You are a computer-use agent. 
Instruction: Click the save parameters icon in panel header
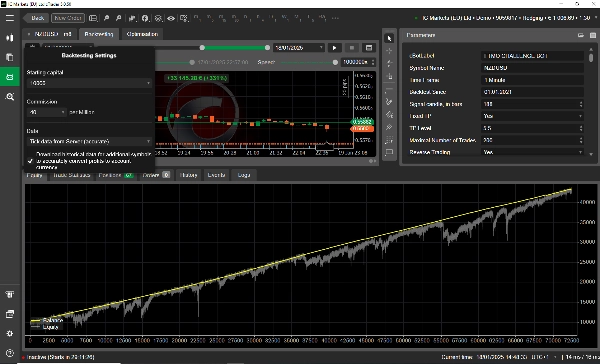(x=581, y=35)
